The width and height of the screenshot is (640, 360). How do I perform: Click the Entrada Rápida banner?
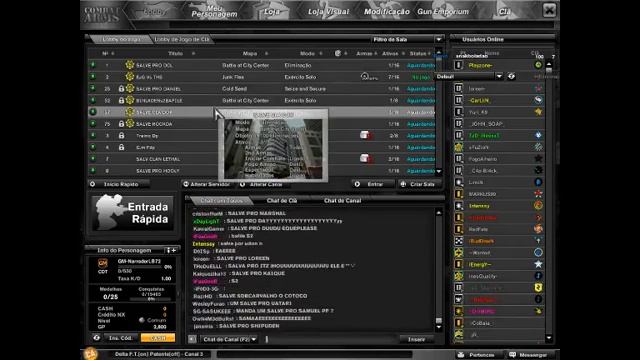pos(132,212)
